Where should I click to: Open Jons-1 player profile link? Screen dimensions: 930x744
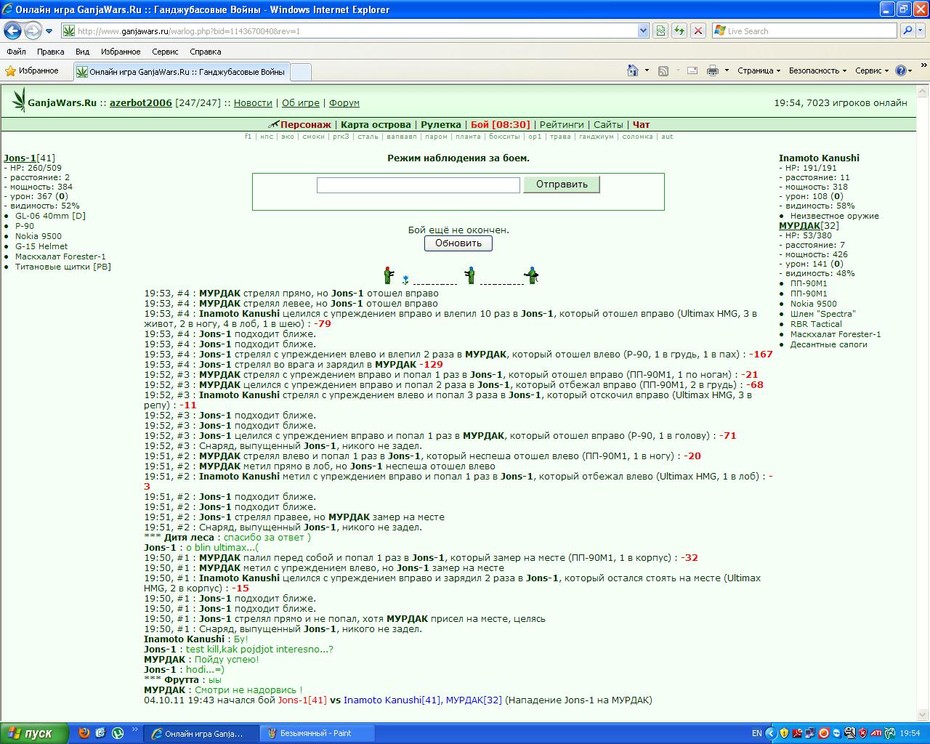coord(20,158)
